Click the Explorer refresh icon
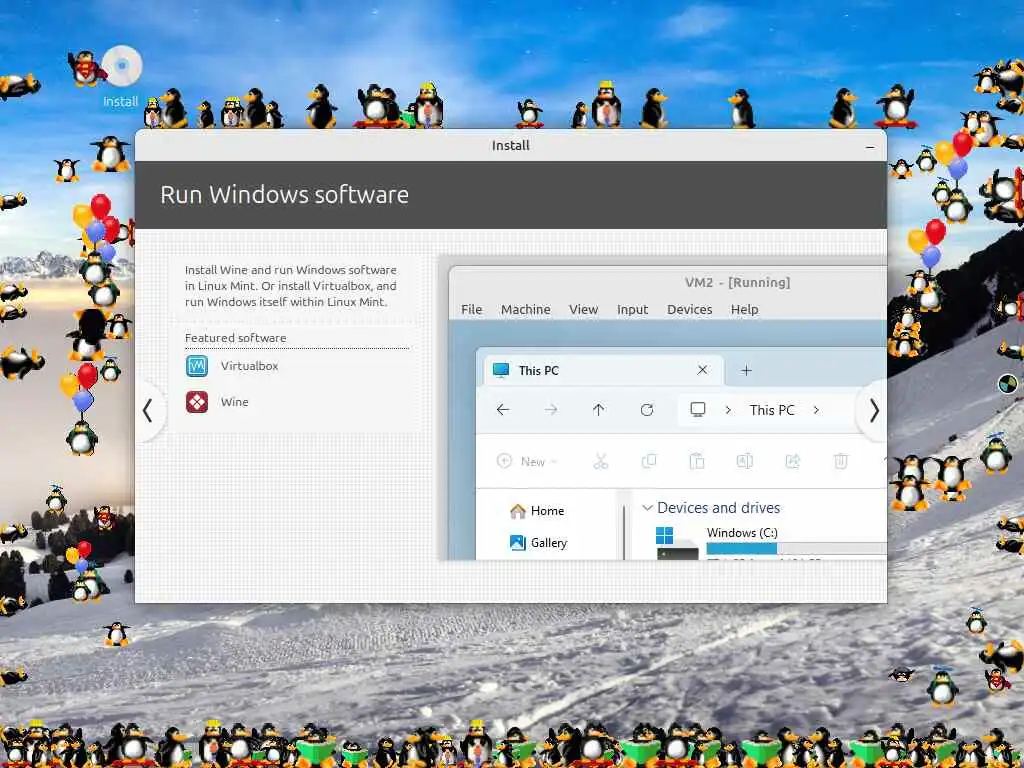 [x=647, y=409]
